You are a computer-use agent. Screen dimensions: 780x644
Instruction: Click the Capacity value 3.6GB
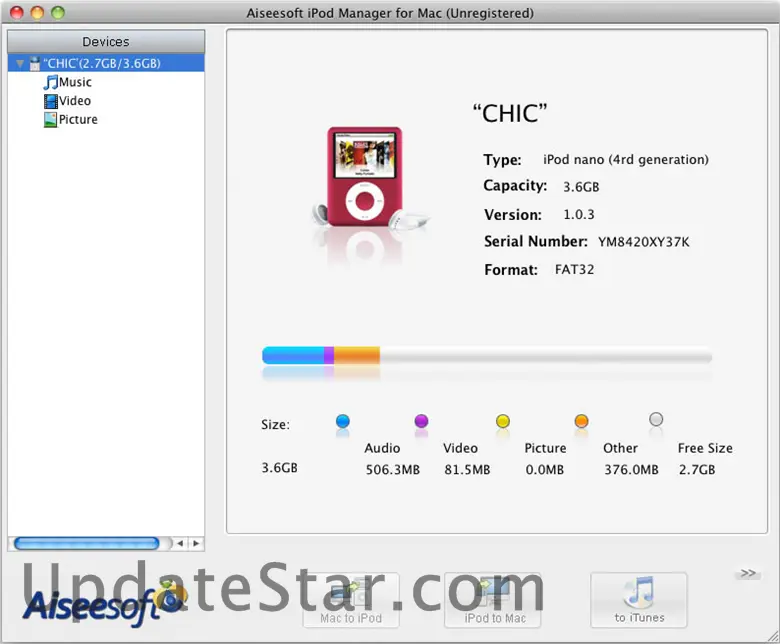tap(581, 187)
